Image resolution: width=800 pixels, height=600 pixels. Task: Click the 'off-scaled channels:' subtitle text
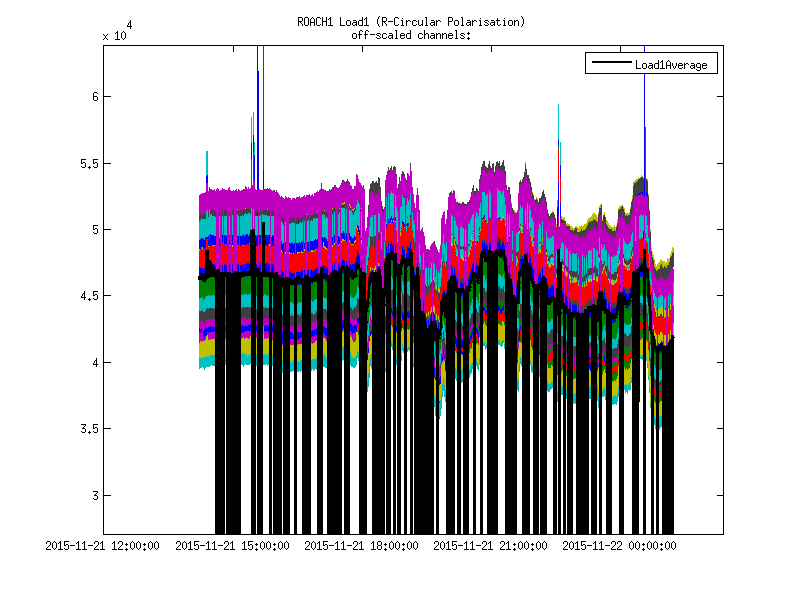(x=411, y=35)
